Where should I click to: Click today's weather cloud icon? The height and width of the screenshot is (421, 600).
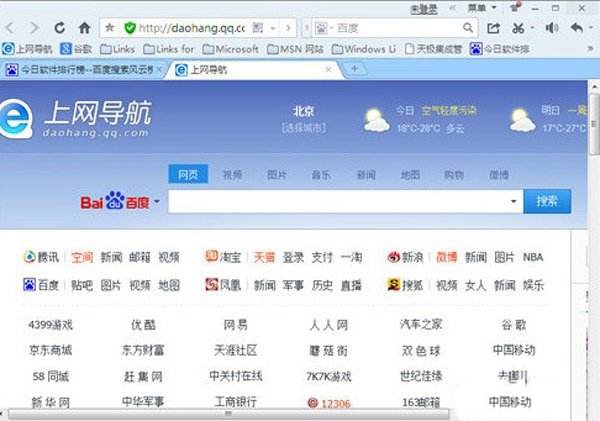pos(376,120)
